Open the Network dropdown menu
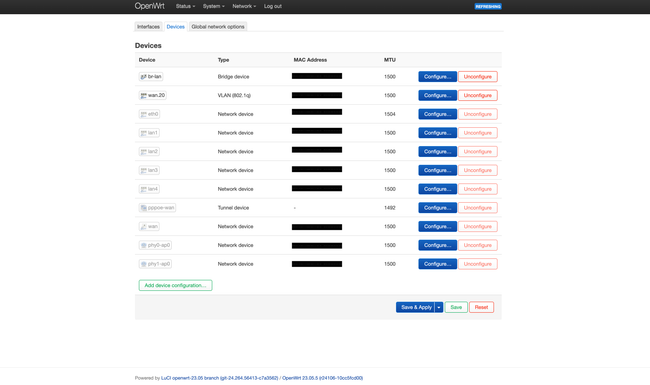 244,6
